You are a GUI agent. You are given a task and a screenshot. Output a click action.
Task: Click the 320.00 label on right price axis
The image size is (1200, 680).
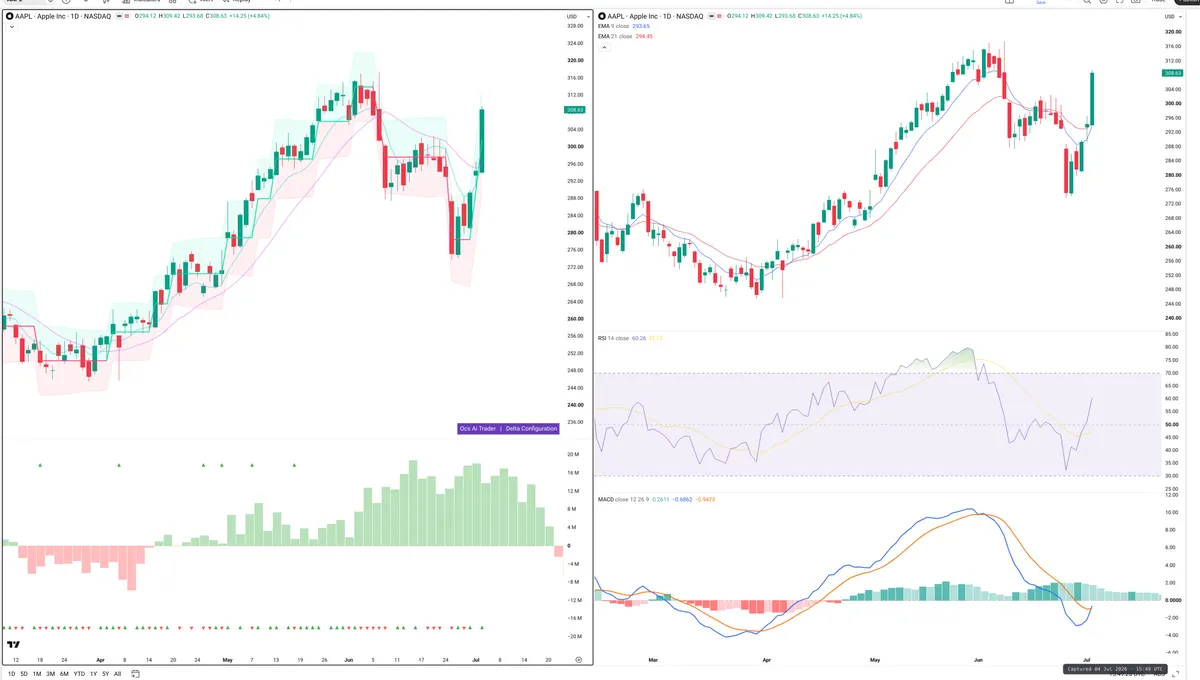tap(1172, 32)
